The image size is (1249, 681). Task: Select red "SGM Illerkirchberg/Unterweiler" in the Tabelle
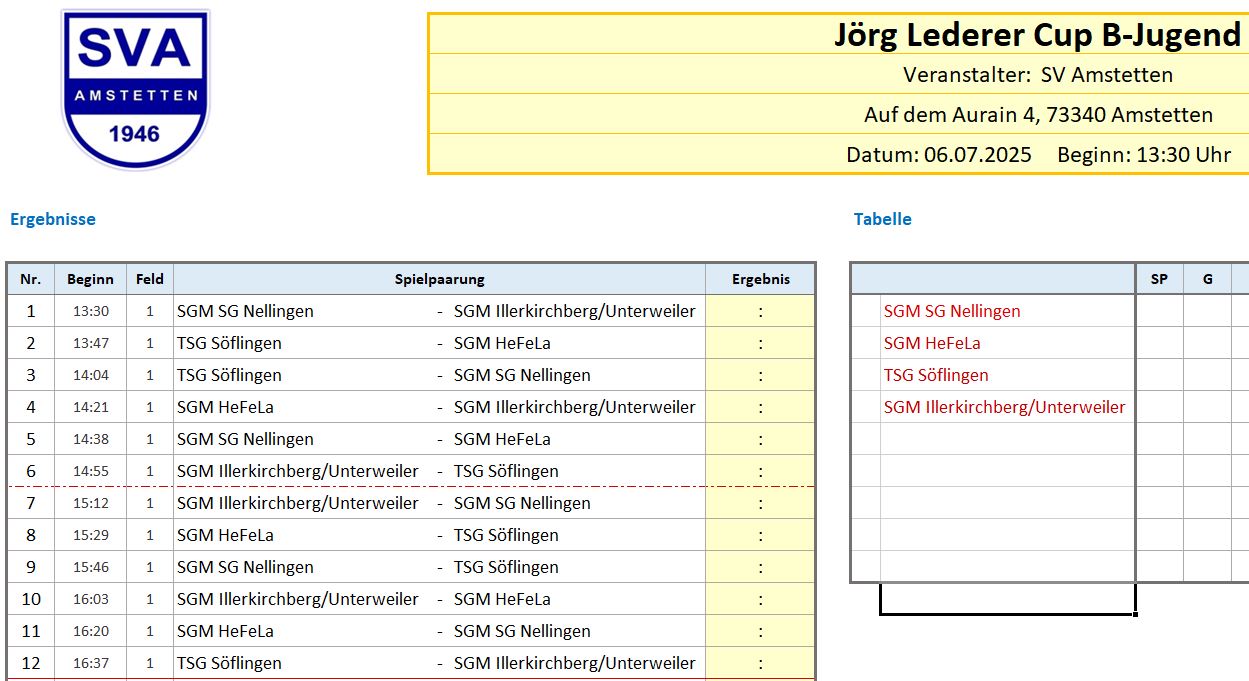click(1005, 407)
